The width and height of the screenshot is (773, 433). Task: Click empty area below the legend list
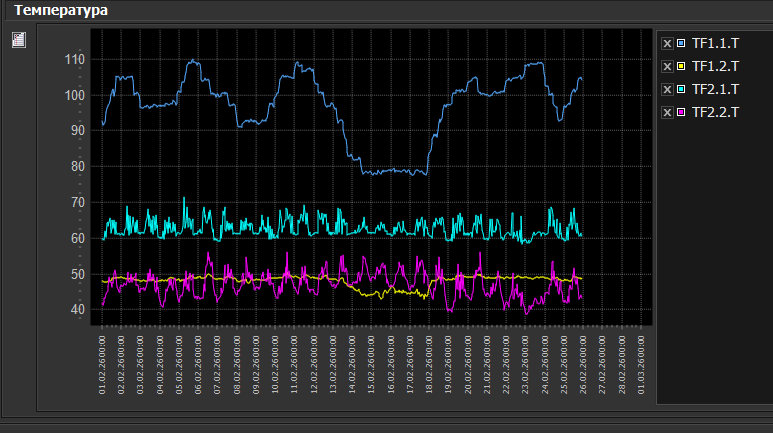713,260
